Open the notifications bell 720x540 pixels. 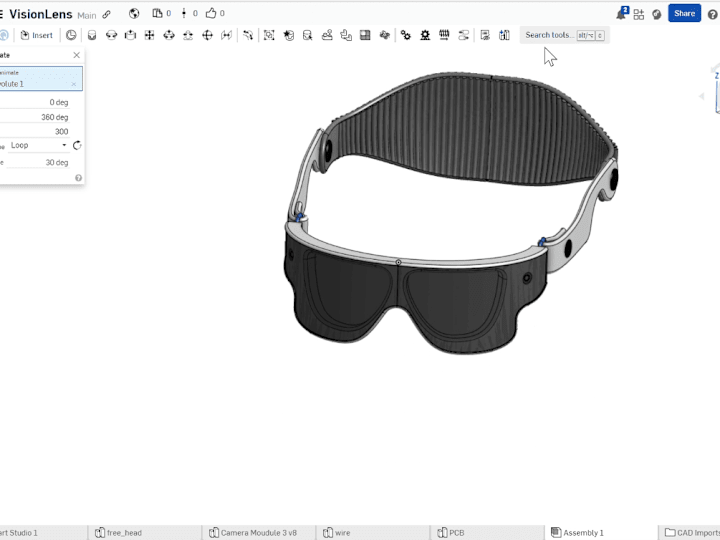point(621,14)
